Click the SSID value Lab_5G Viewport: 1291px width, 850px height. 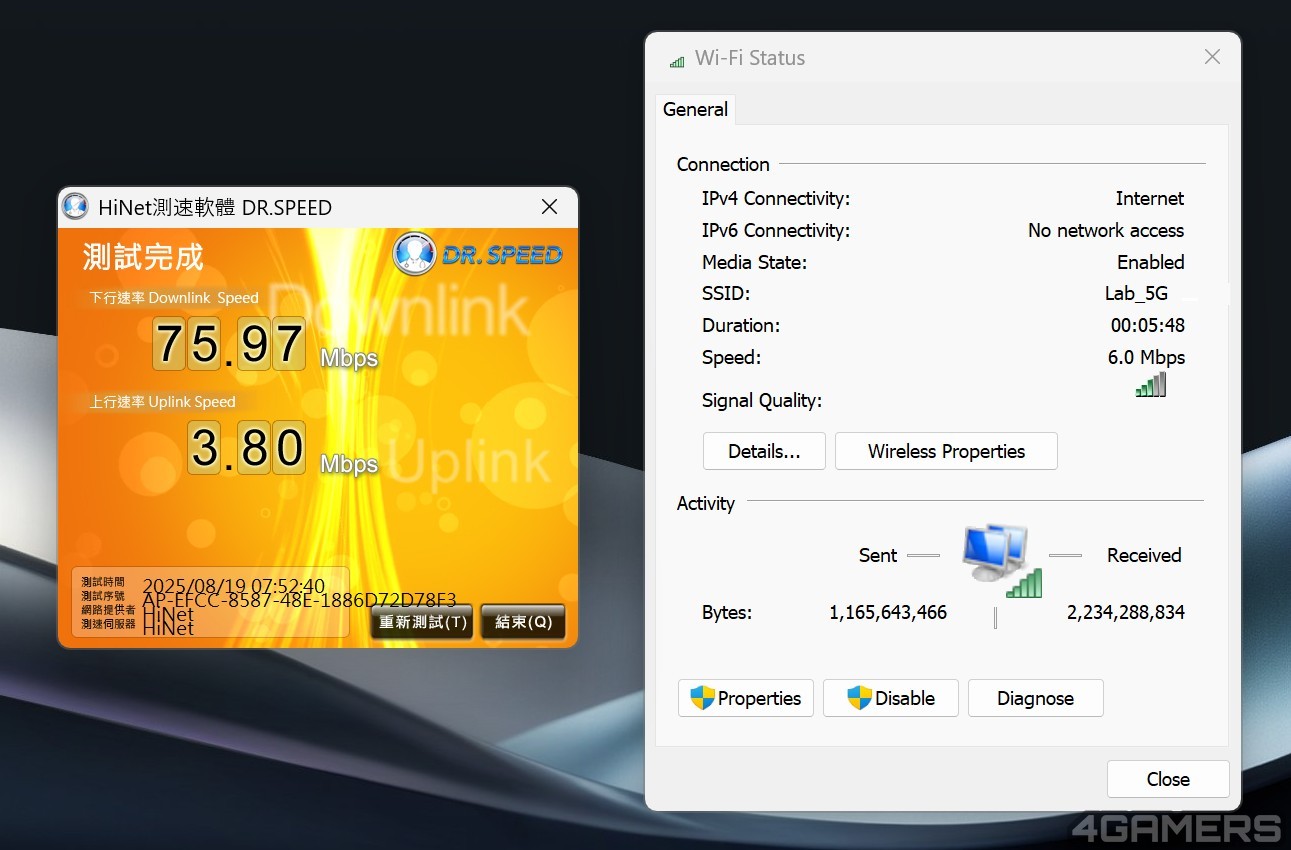(1136, 294)
